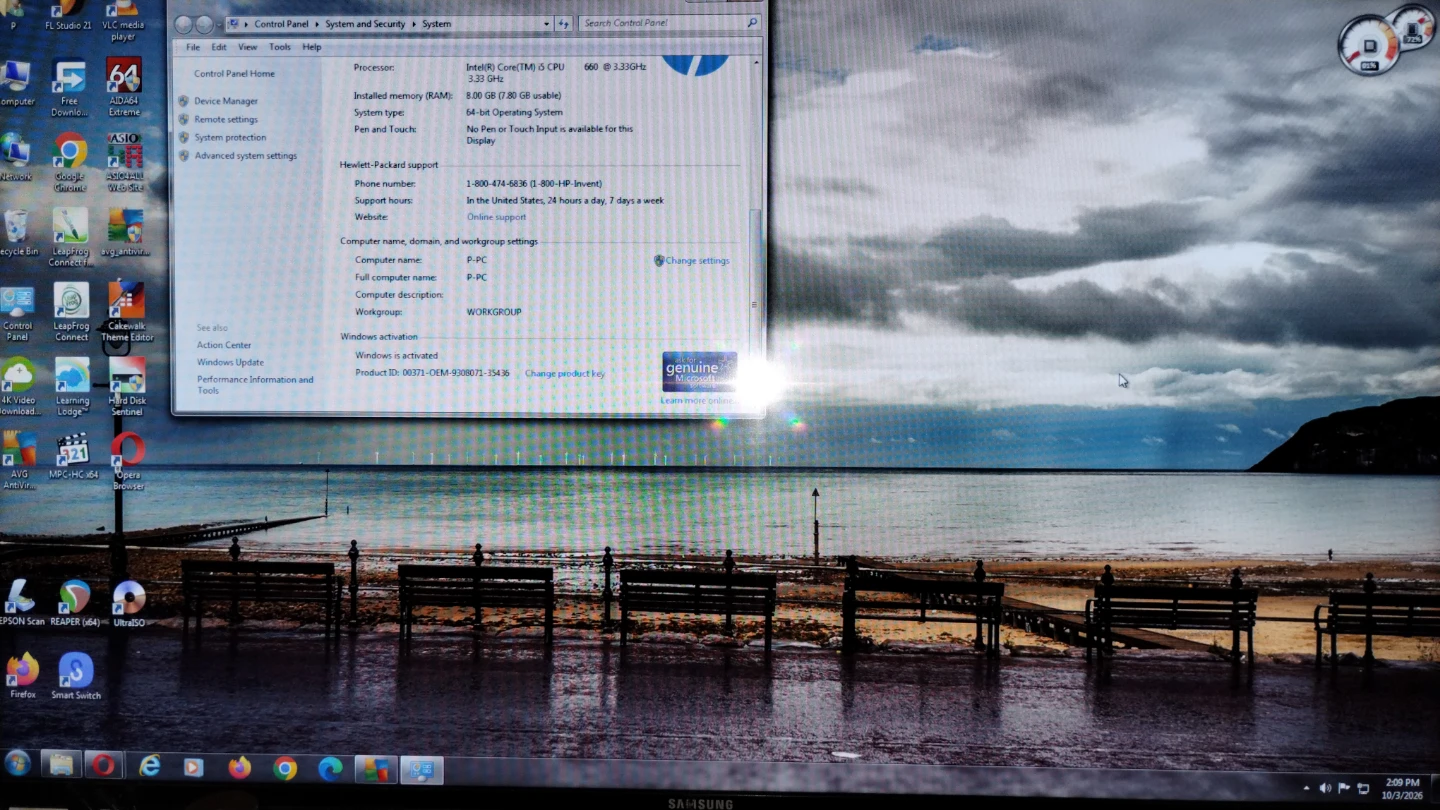Show hidden tray icons arrow
Screen dimensions: 1440x810
point(1306,788)
